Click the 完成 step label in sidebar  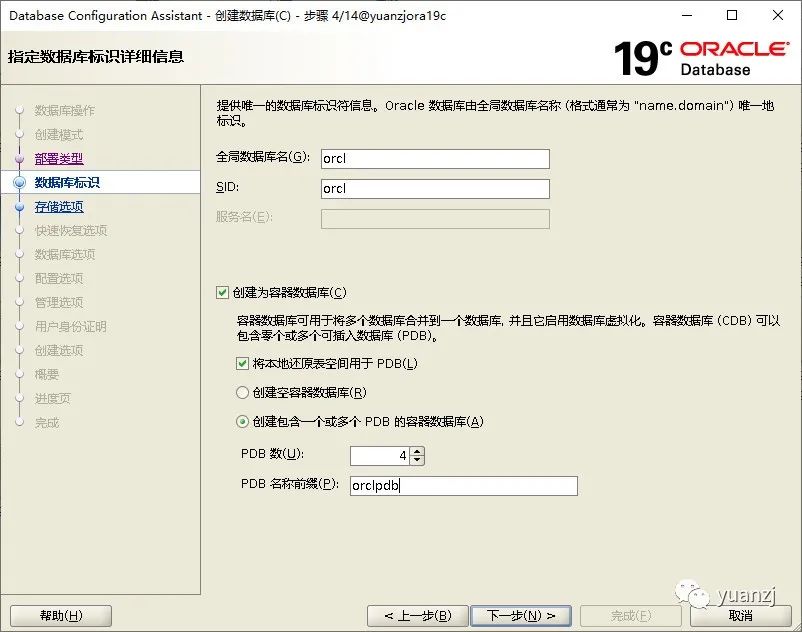(x=47, y=423)
